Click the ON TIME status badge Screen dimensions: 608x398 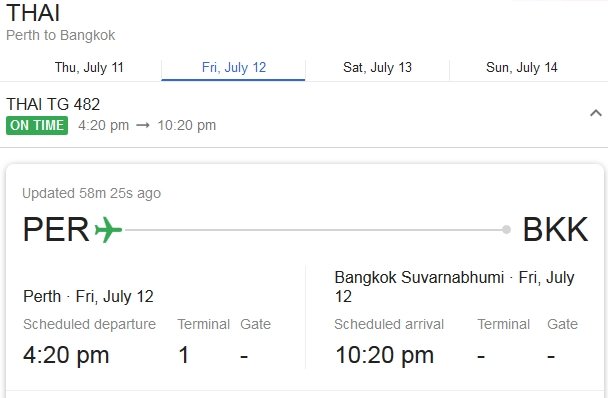pos(37,125)
